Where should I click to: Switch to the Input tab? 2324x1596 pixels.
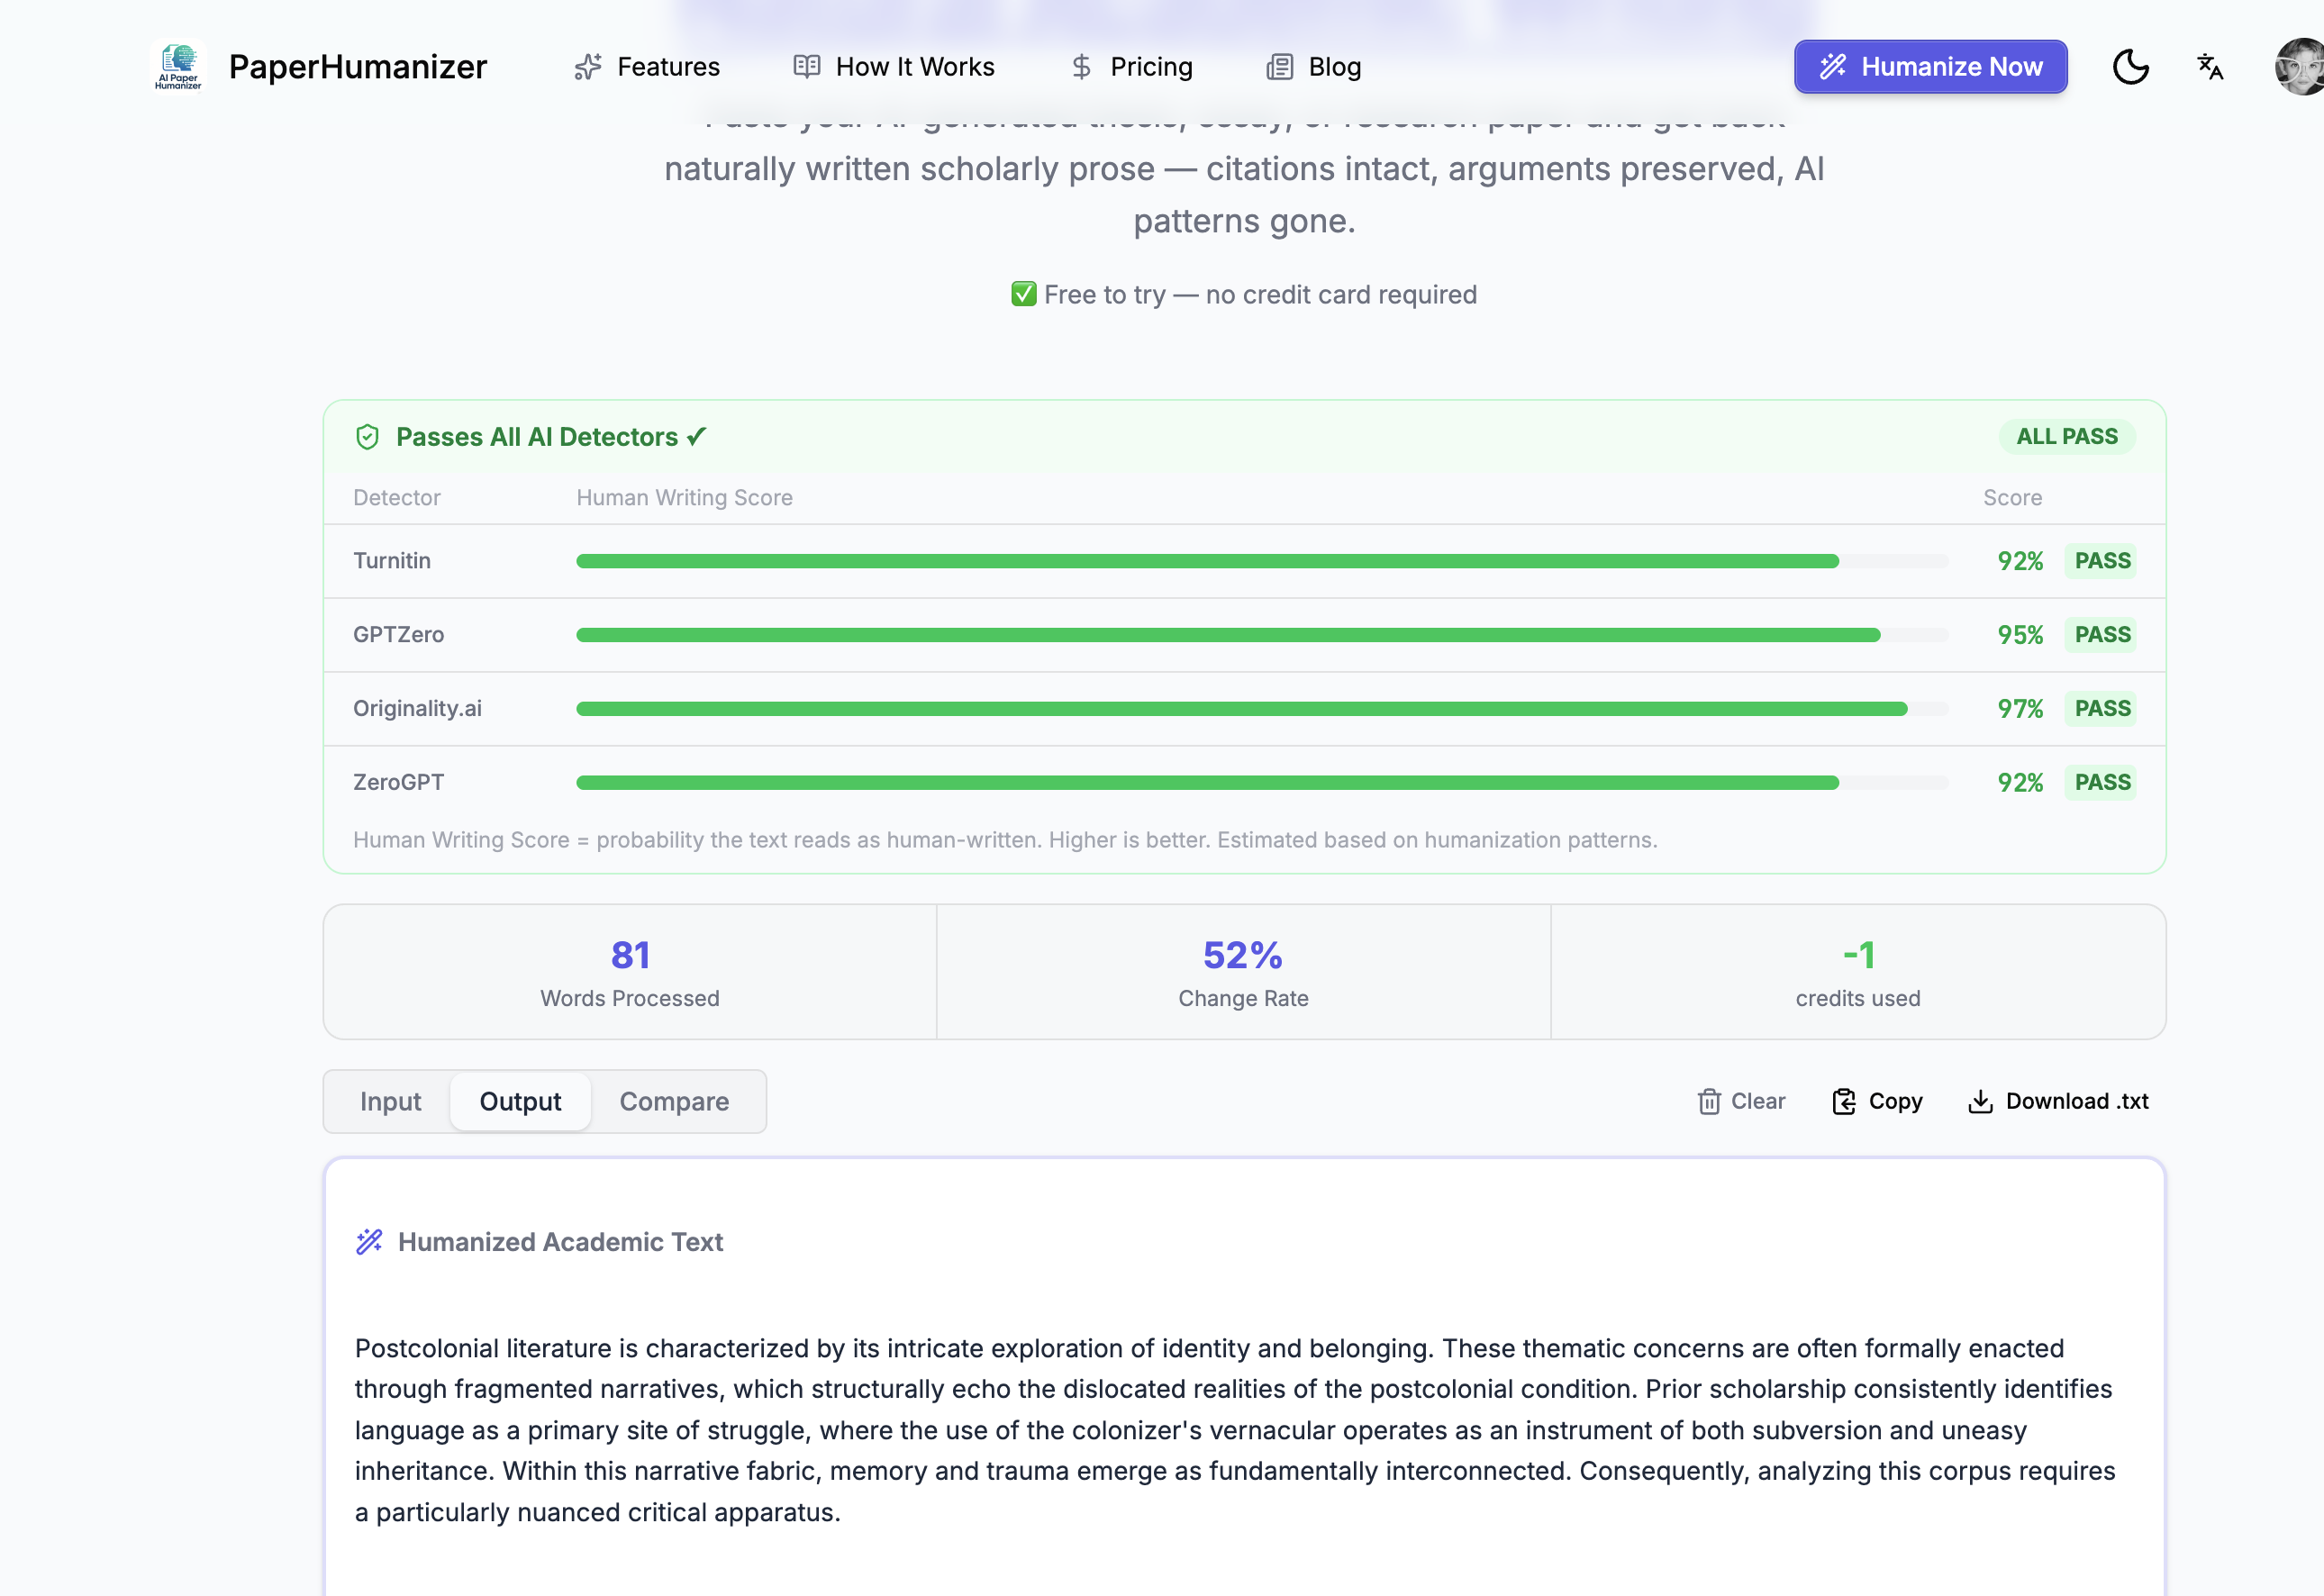(x=390, y=1101)
